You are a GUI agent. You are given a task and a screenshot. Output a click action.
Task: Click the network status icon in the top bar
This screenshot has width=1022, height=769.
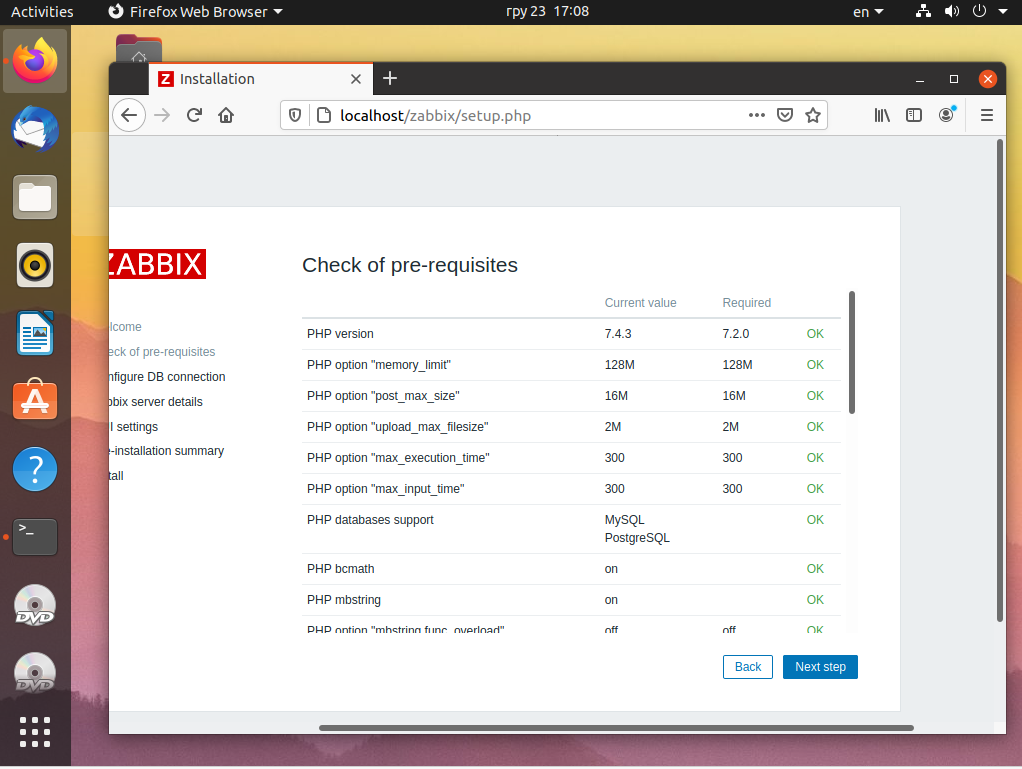coord(923,11)
